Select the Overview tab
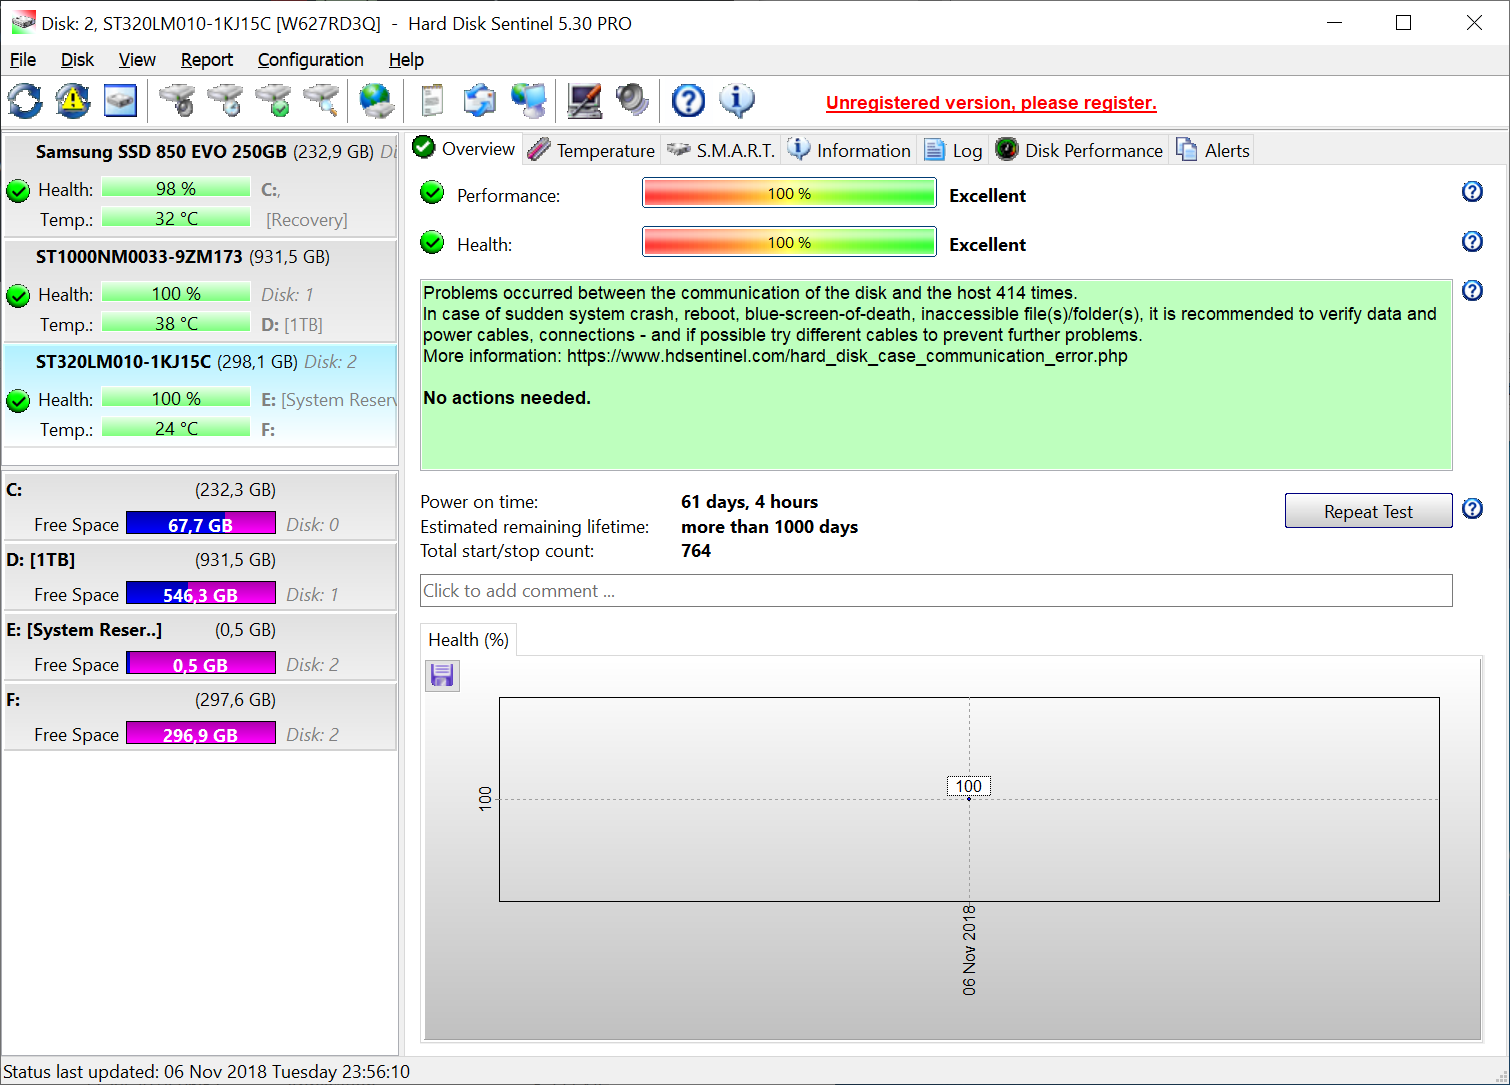 [464, 148]
